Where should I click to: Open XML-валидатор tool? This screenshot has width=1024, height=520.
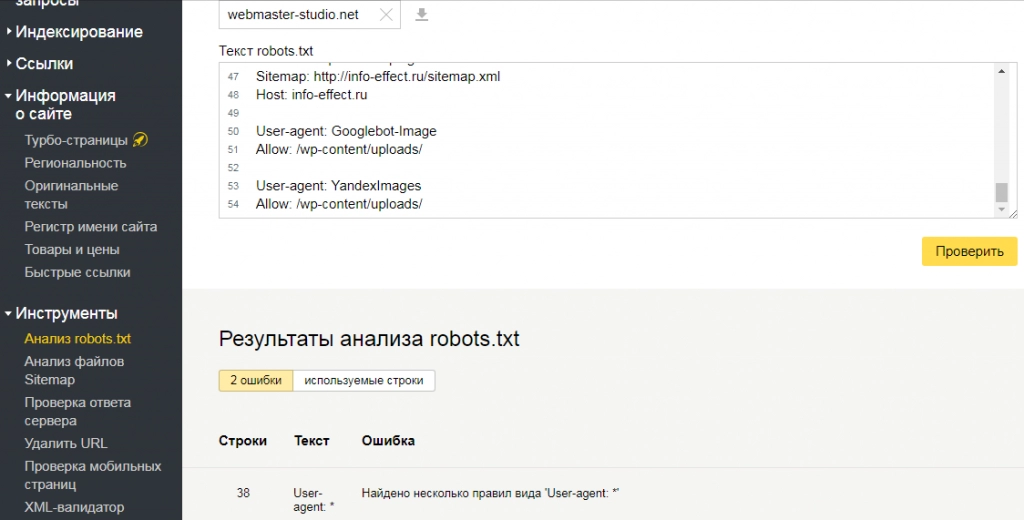coord(74,507)
